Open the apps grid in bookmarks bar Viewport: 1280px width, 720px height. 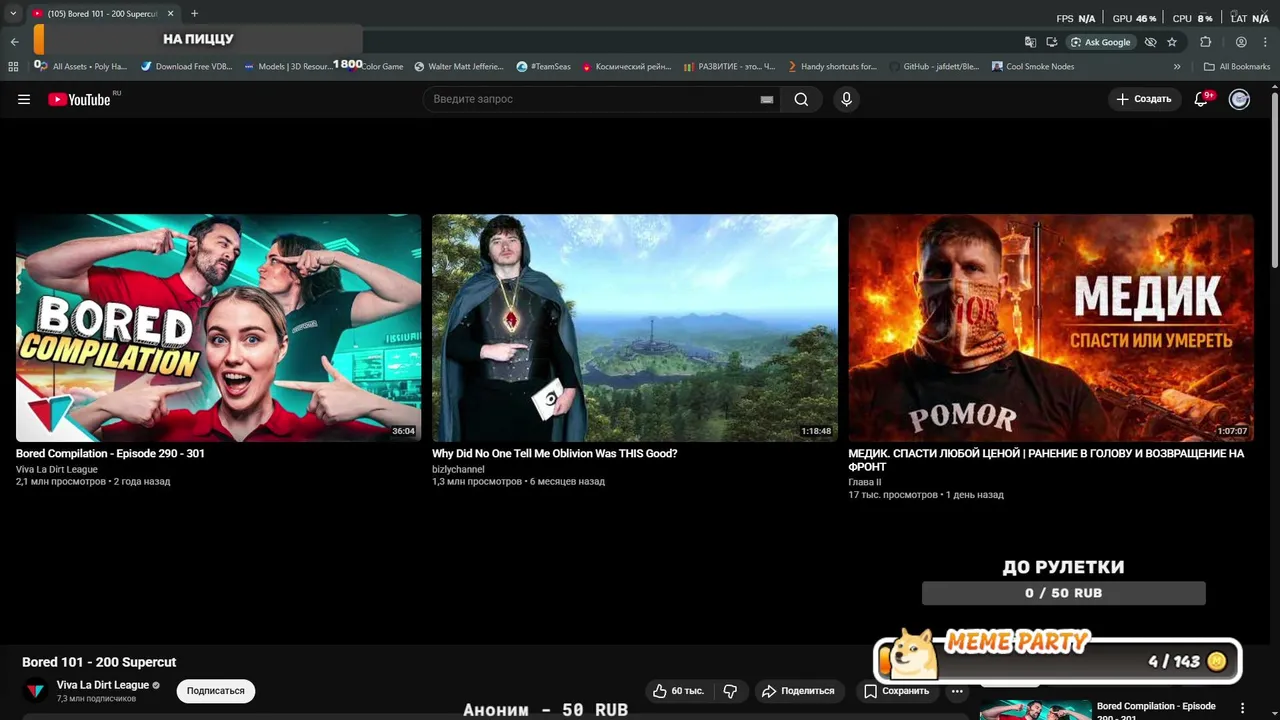[x=13, y=67]
